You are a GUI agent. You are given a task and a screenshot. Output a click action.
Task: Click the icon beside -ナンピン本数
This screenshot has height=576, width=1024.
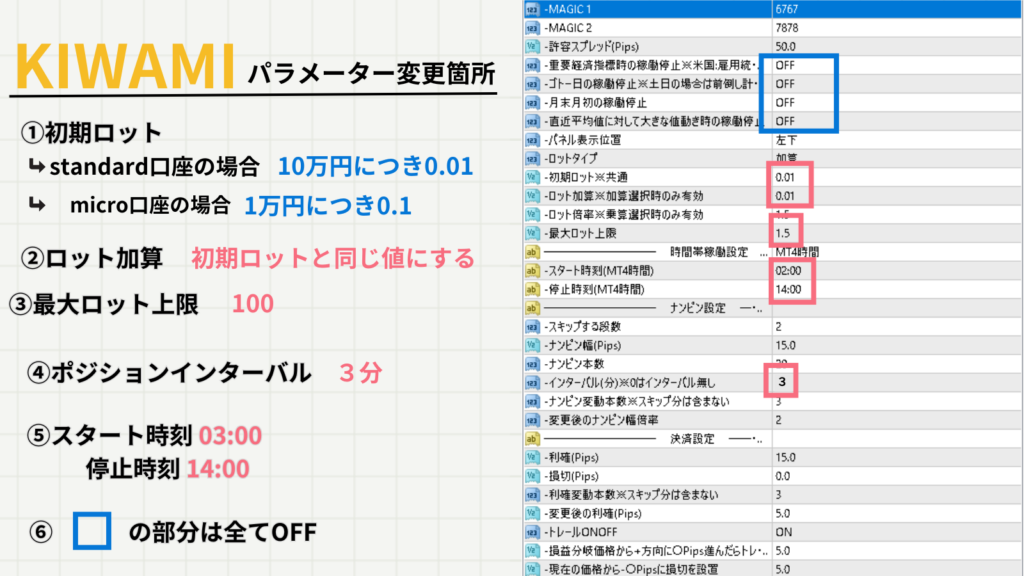(x=532, y=364)
